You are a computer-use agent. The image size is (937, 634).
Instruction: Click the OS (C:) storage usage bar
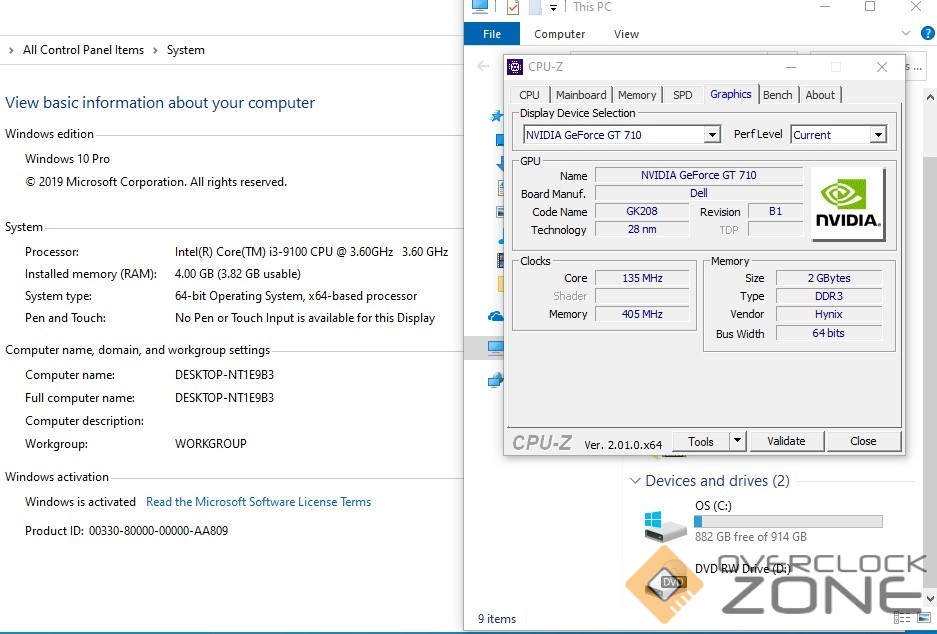[788, 522]
